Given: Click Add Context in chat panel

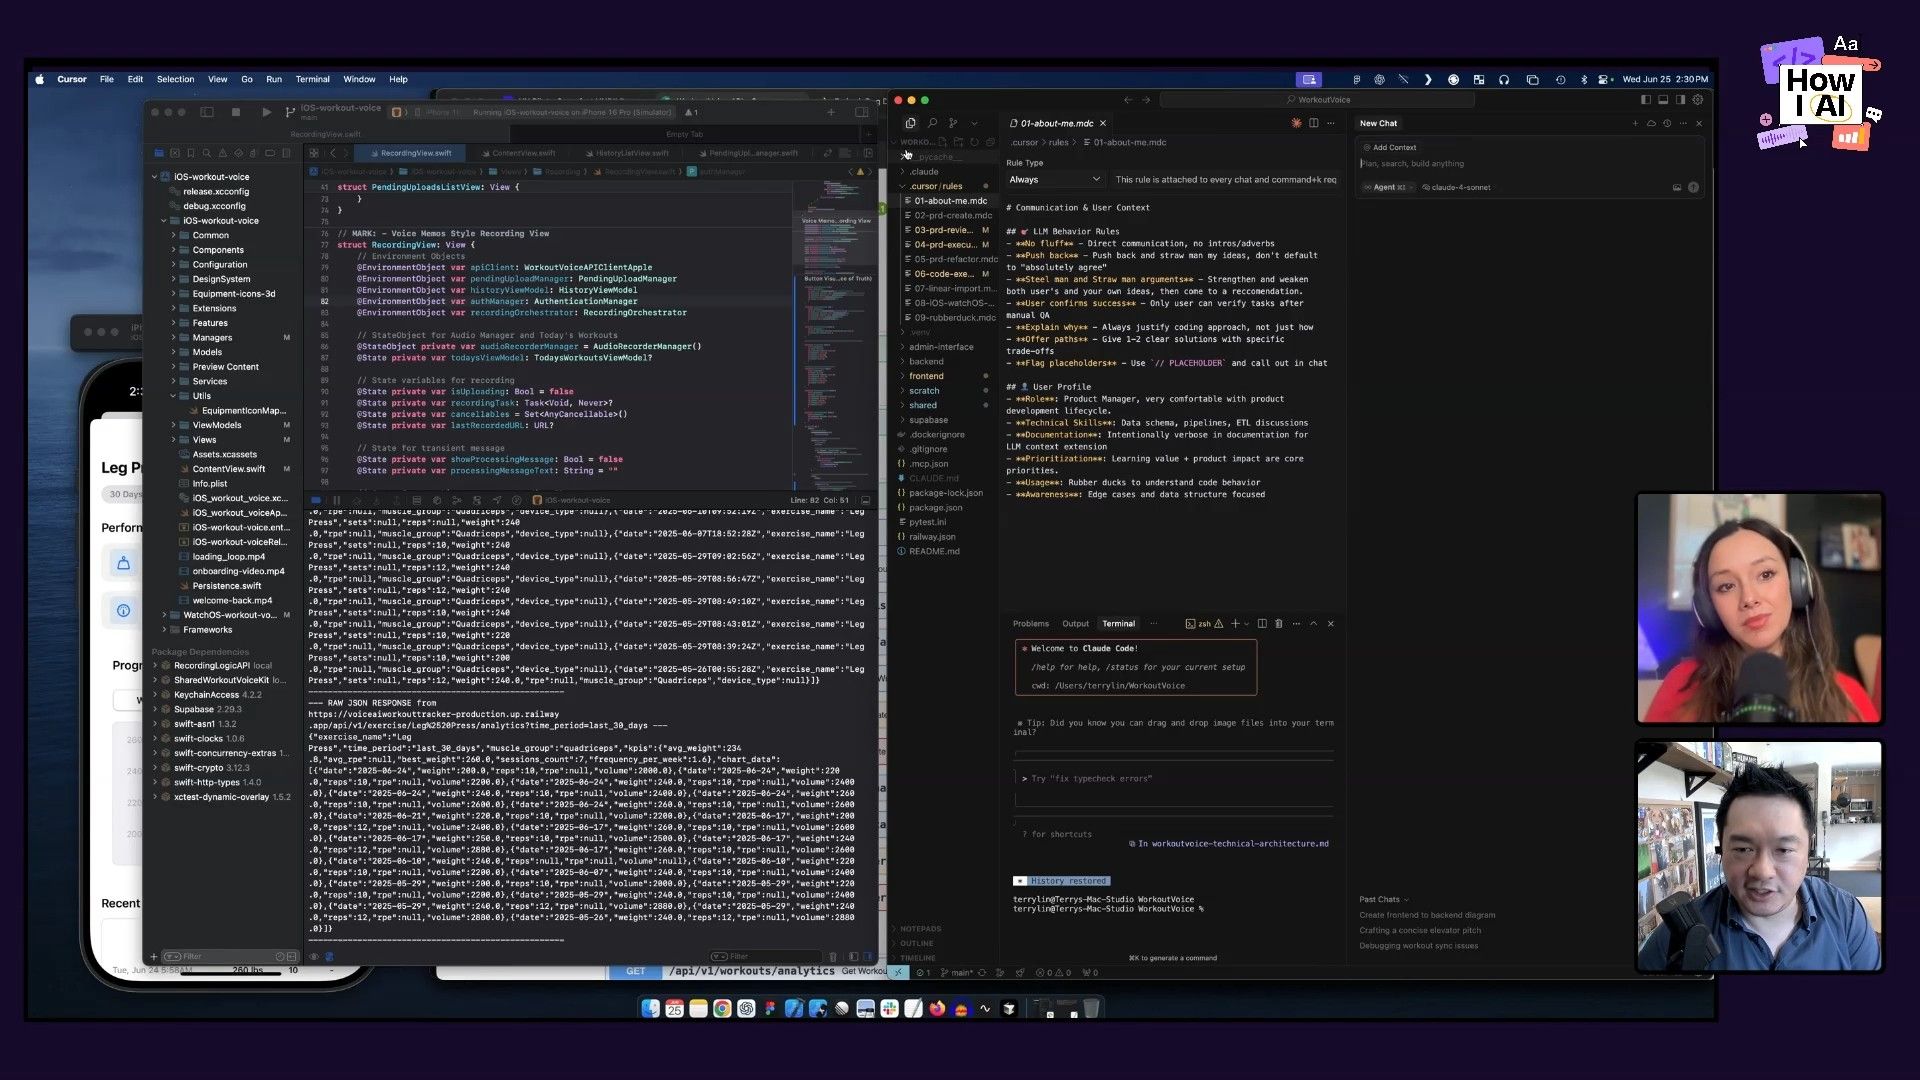Looking at the screenshot, I should (1389, 147).
